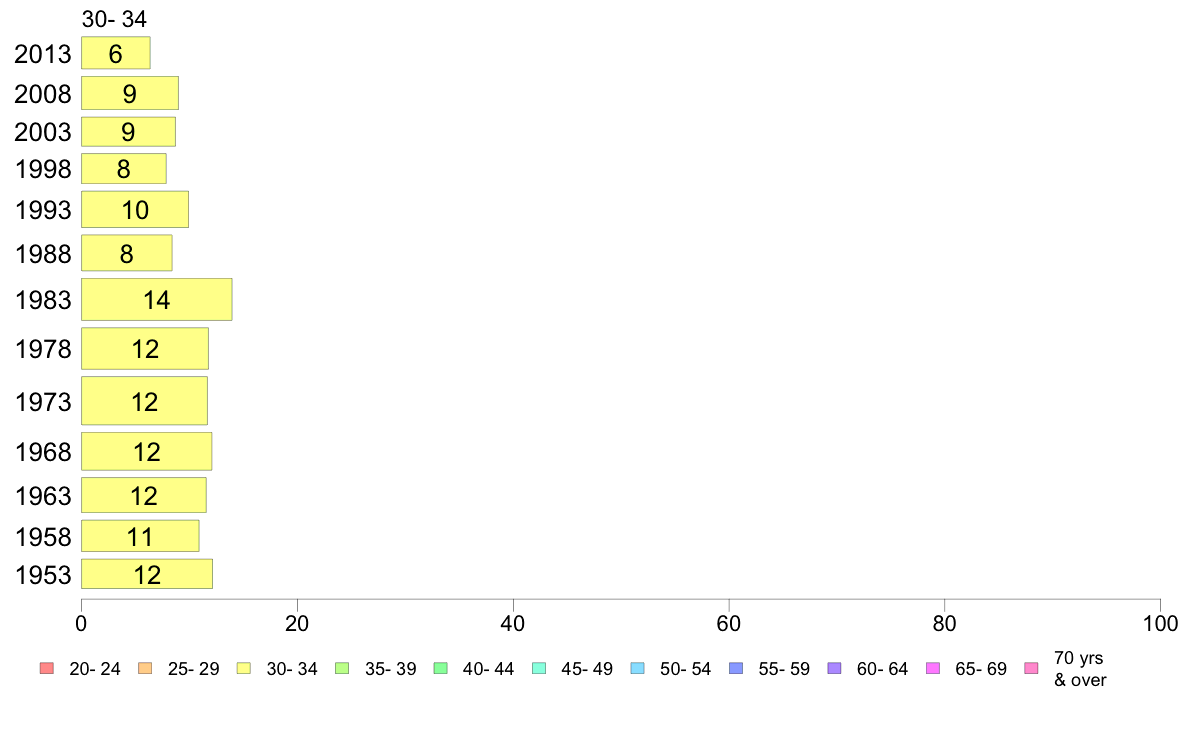The width and height of the screenshot is (1188, 736).
Task: Select the 1953 bar at the bottom
Action: pos(146,575)
